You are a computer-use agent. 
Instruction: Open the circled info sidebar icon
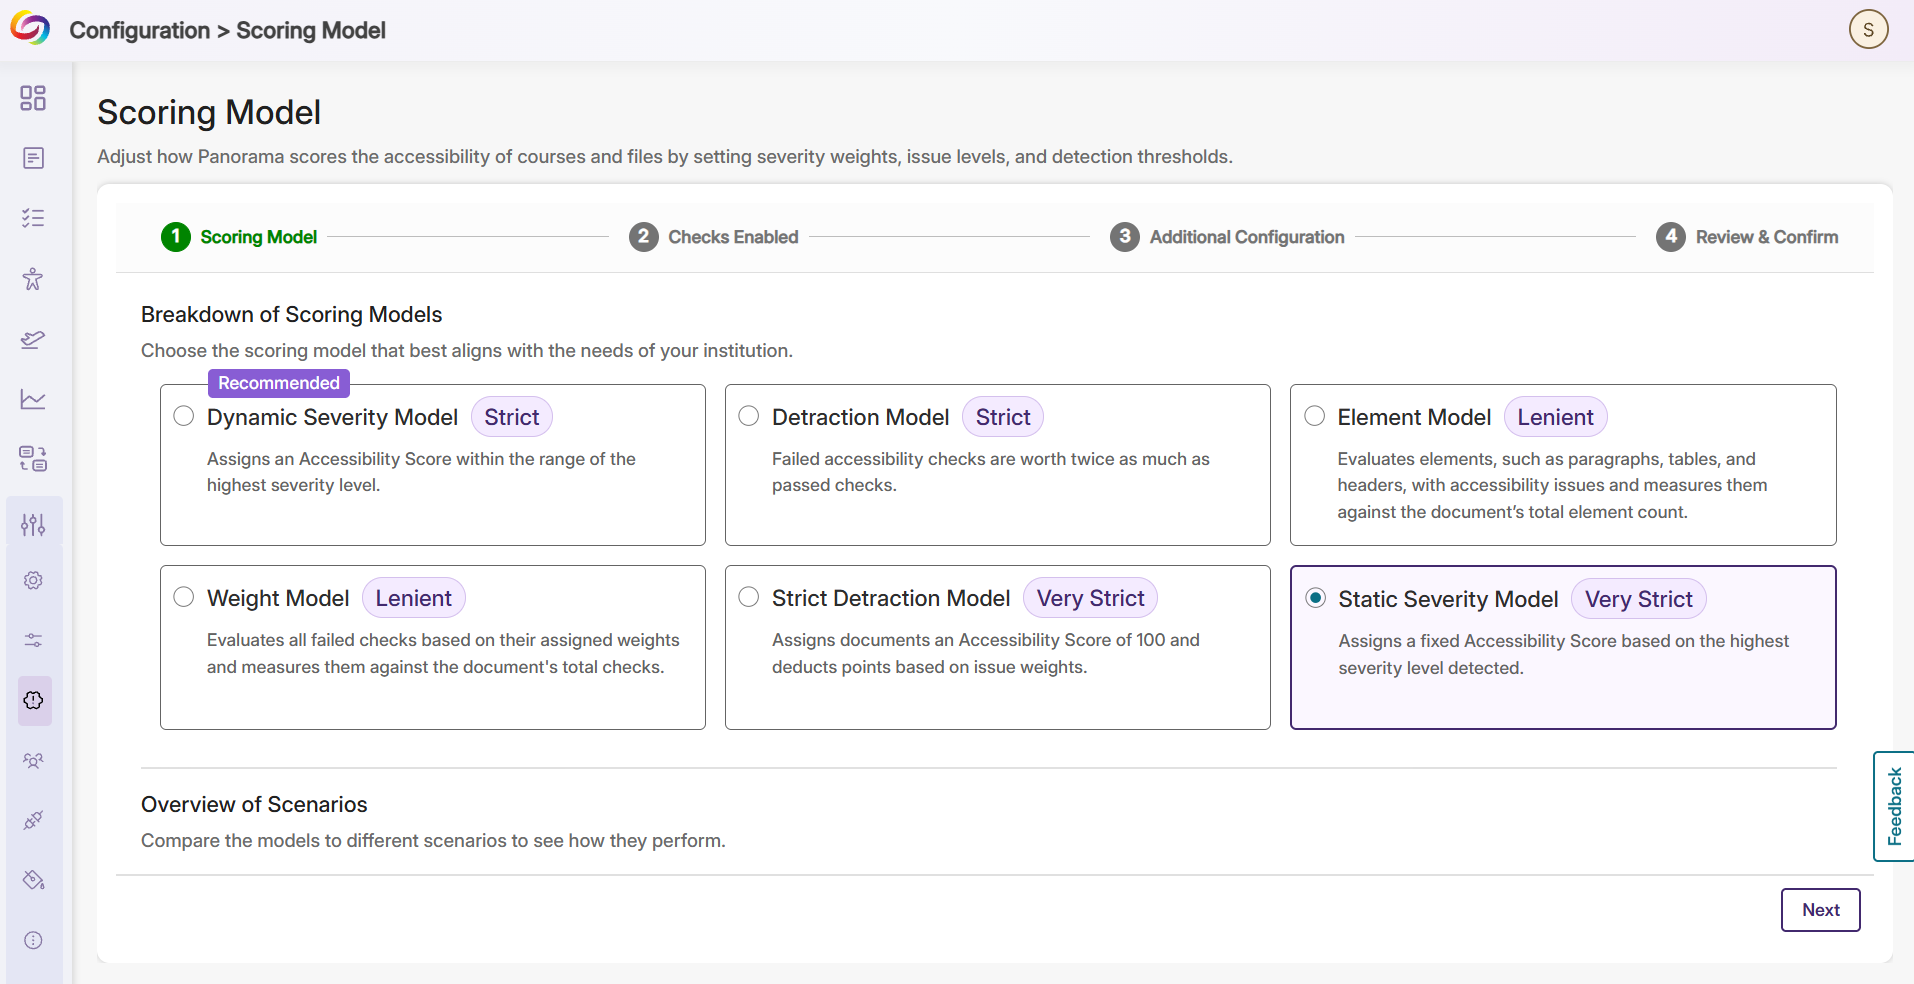click(x=33, y=940)
